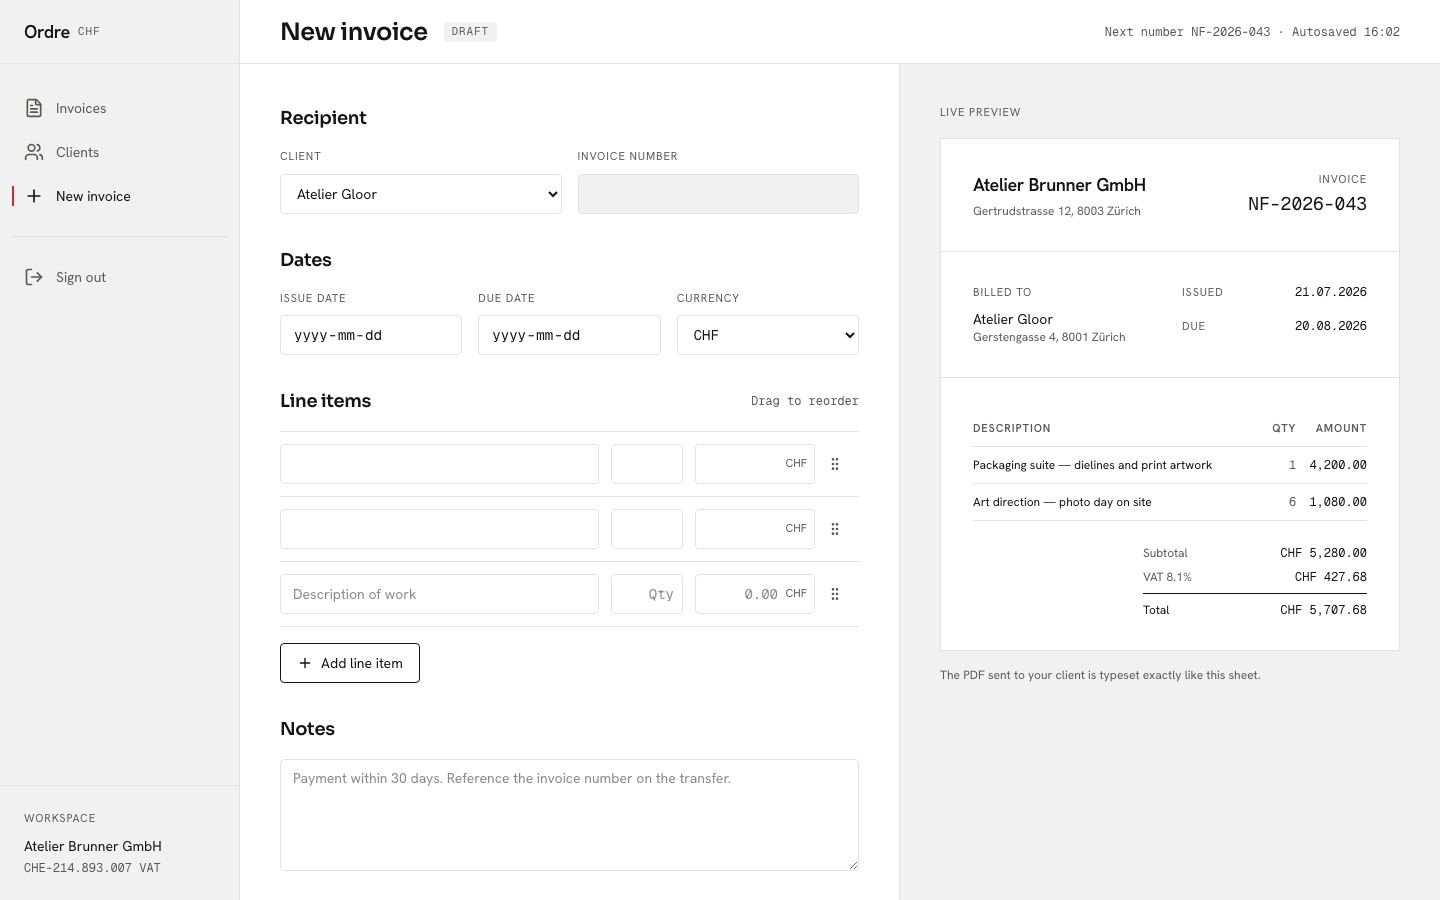
Task: Click Atelier Gloor under Billed to
Action: (x=1013, y=319)
